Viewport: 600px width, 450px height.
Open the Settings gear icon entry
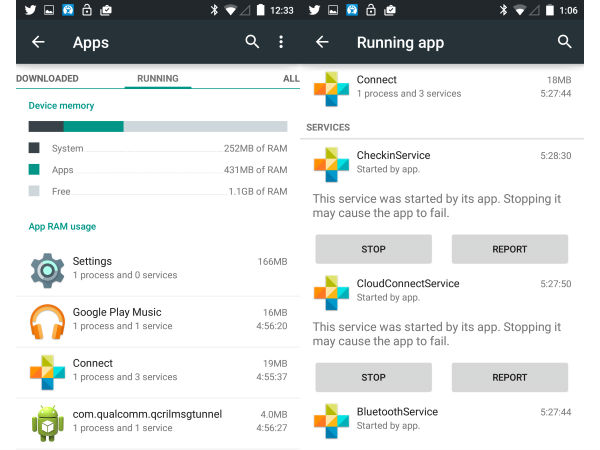tap(47, 269)
